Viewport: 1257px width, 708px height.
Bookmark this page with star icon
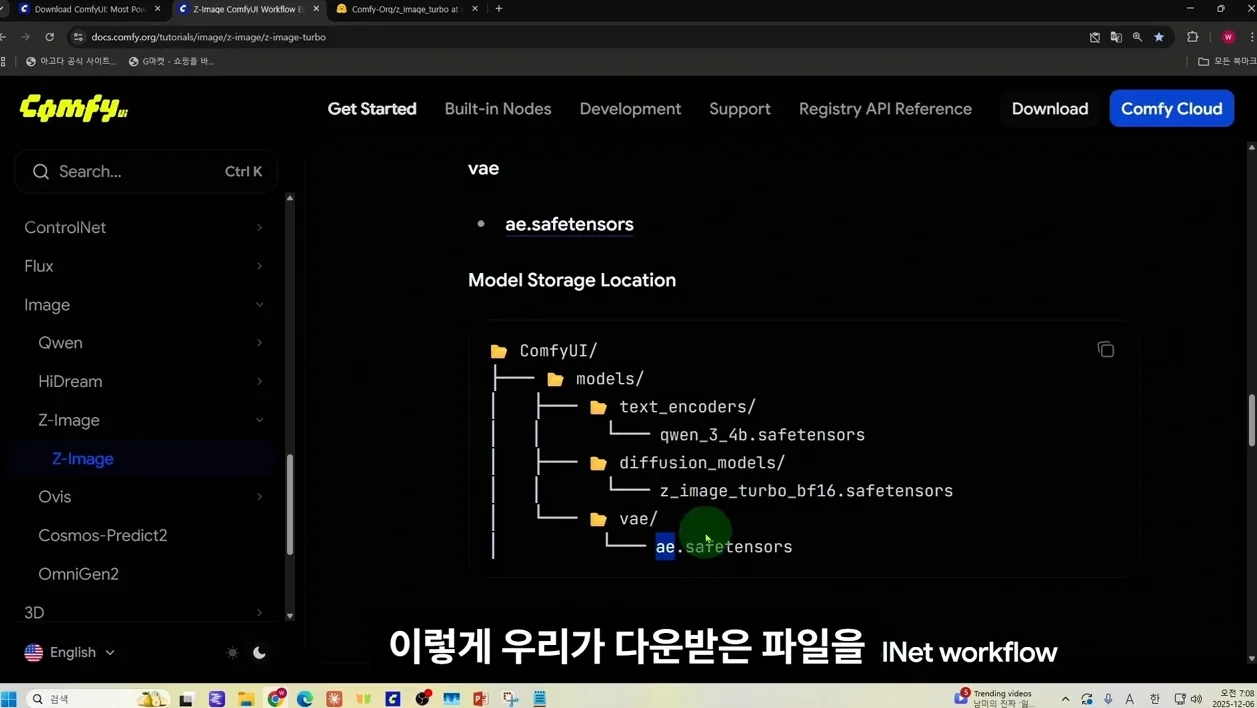[x=1159, y=37]
